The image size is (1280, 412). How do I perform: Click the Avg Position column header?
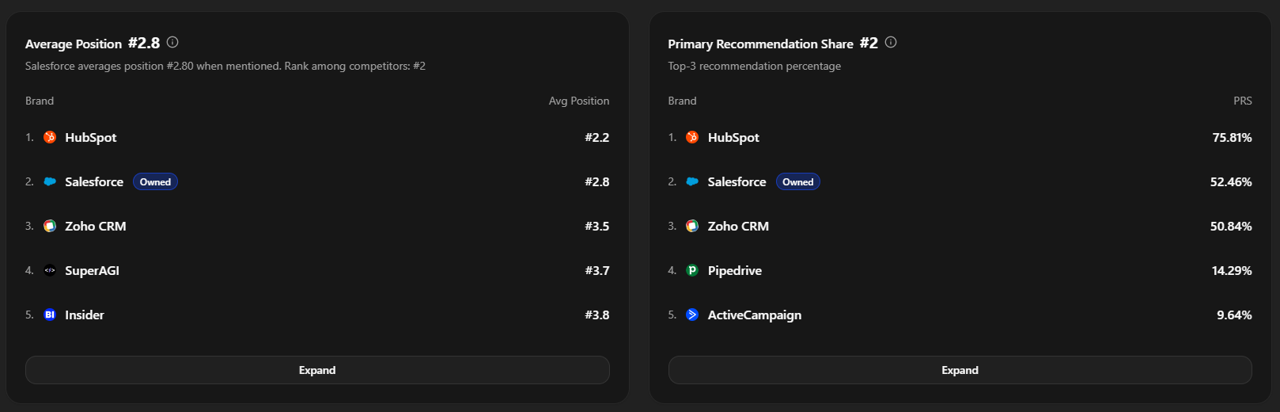(x=578, y=101)
